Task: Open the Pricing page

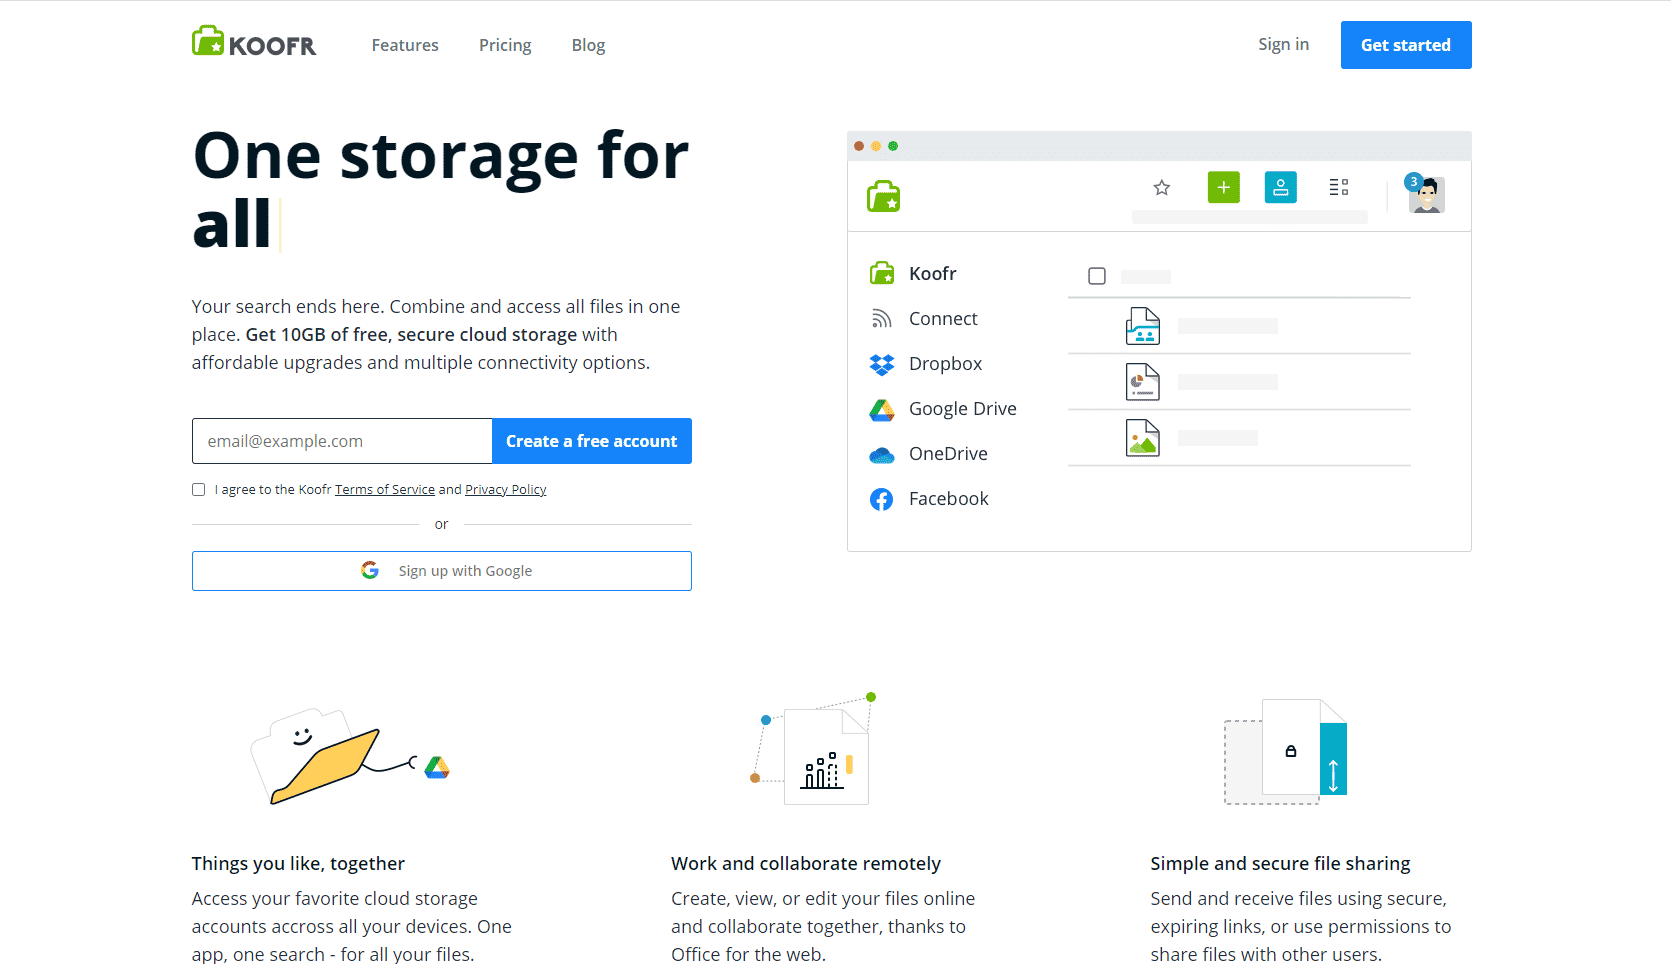Action: (505, 45)
